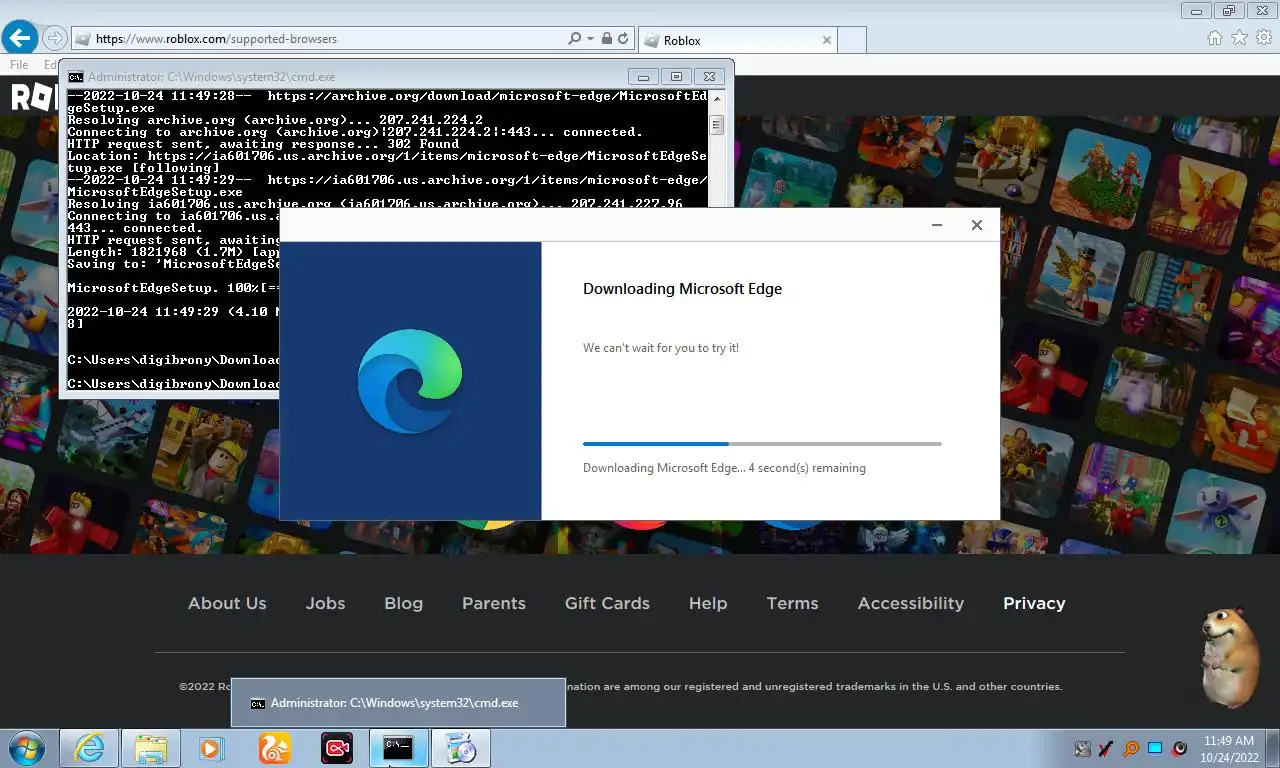Viewport: 1280px width, 768px height.
Task: Click the installer disc taskbar icon
Action: tap(461, 748)
